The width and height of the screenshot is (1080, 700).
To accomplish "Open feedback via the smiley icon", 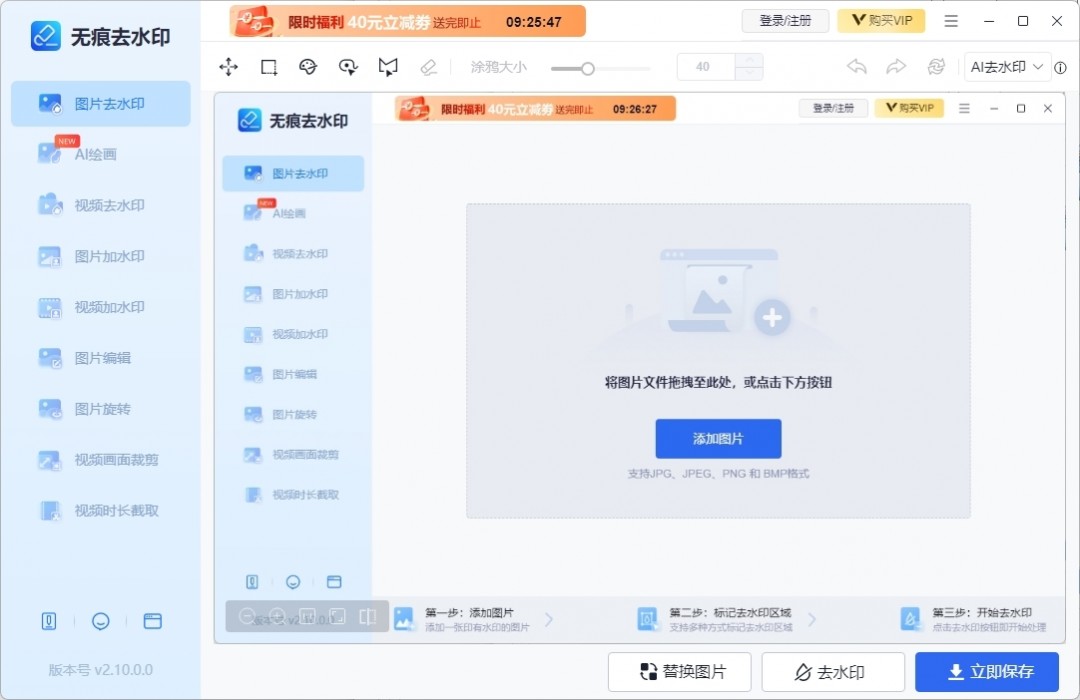I will pos(100,621).
